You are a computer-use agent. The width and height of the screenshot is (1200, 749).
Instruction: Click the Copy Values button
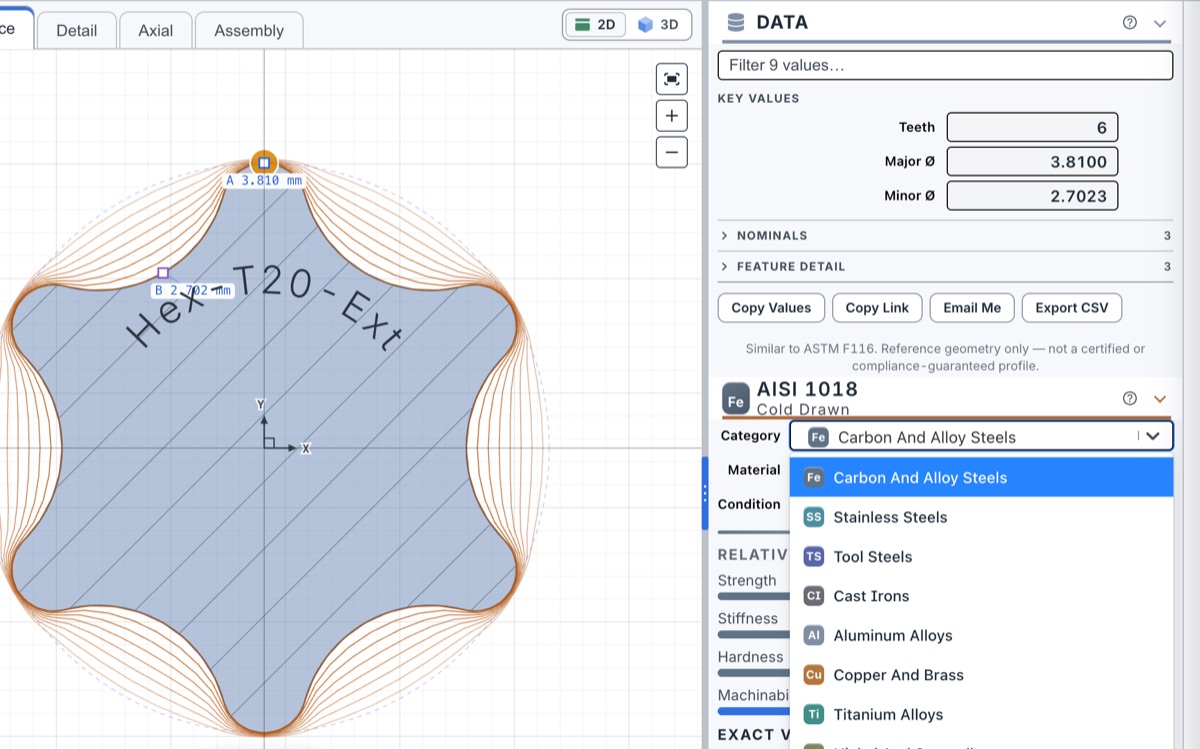[x=771, y=308]
